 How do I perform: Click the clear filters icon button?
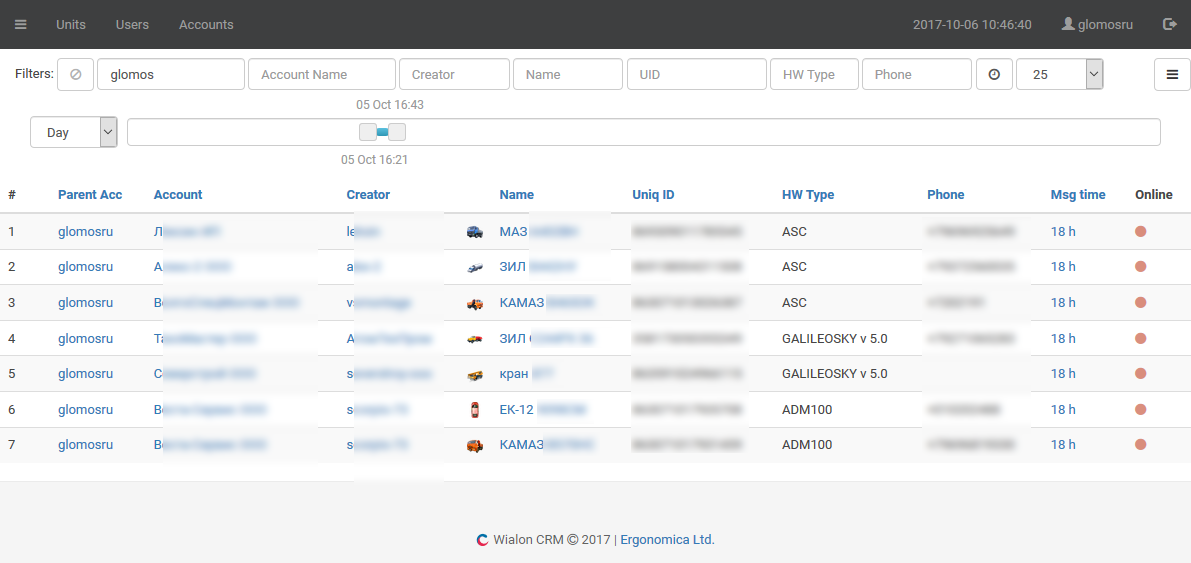[75, 74]
